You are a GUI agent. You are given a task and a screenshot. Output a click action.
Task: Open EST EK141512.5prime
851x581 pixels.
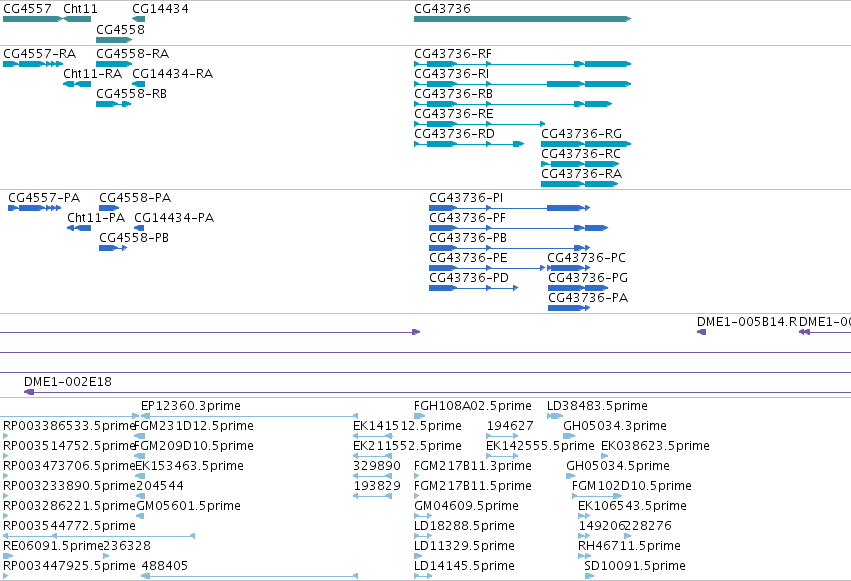click(x=372, y=436)
